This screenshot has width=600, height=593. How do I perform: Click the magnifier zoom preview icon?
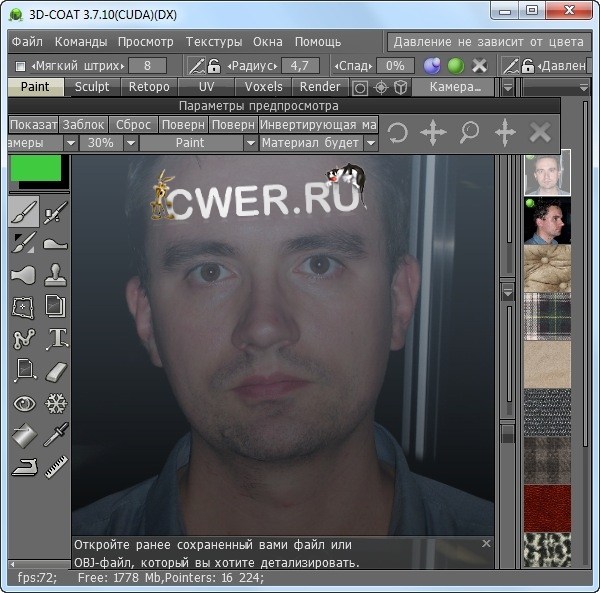[469, 133]
